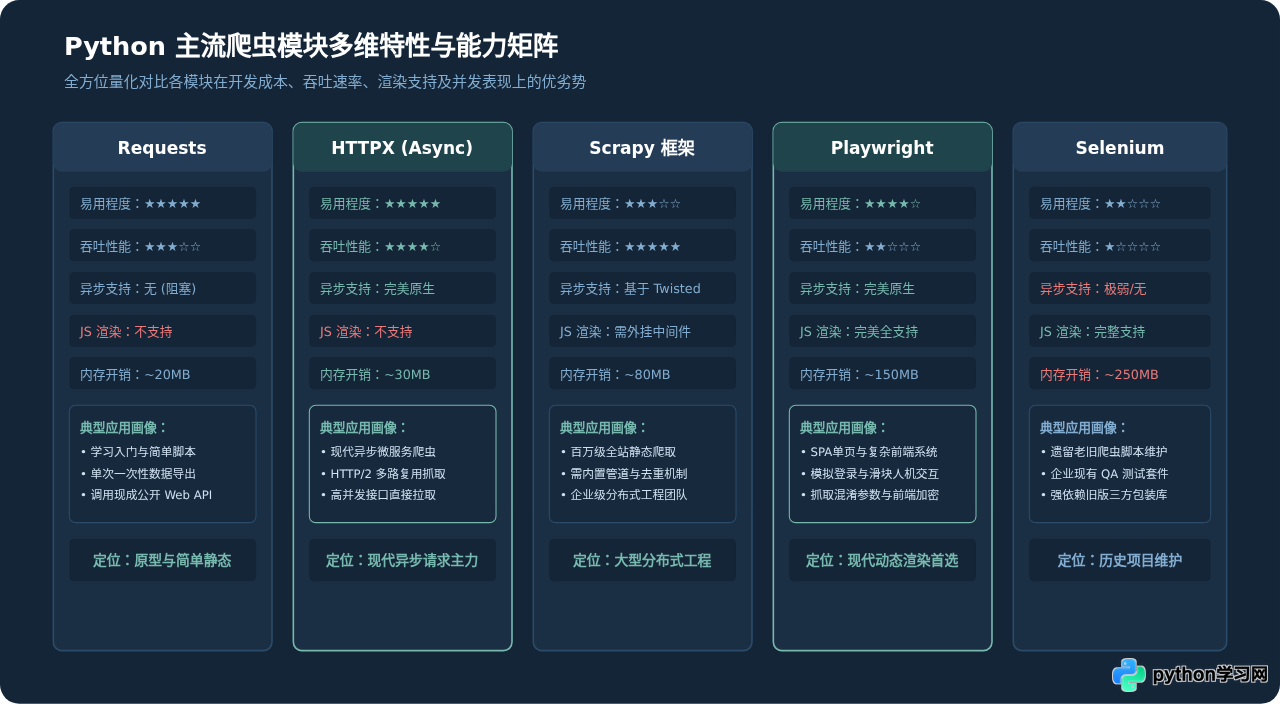Select the '典型应用画像：' heading in Selenium card

click(1084, 428)
